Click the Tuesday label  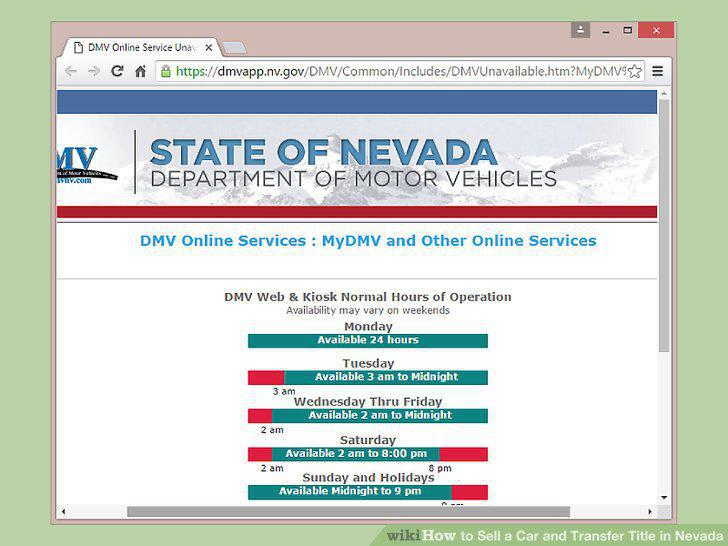click(x=368, y=363)
